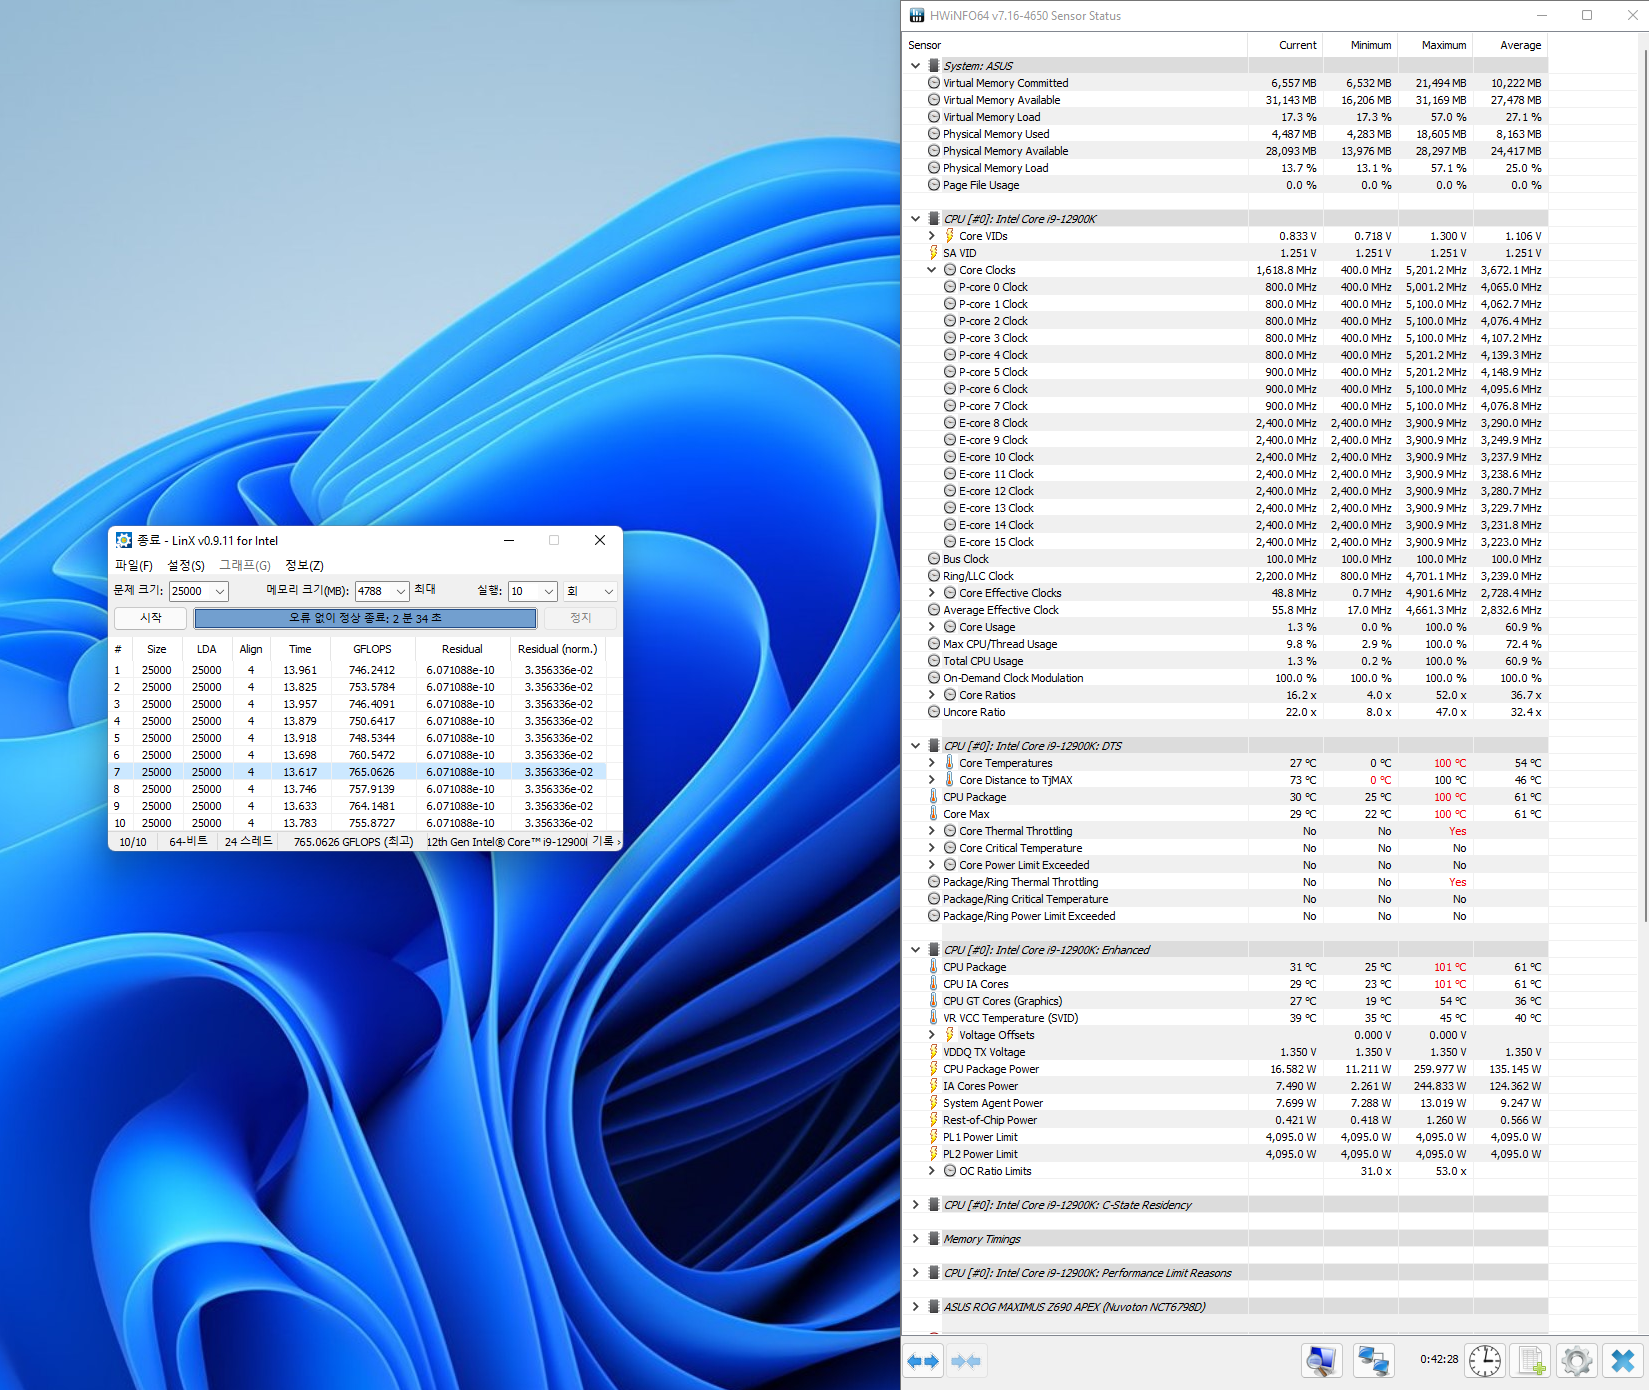Image resolution: width=1649 pixels, height=1390 pixels.
Task: Click the icon beside Ring/LLC Clock
Action: [934, 576]
